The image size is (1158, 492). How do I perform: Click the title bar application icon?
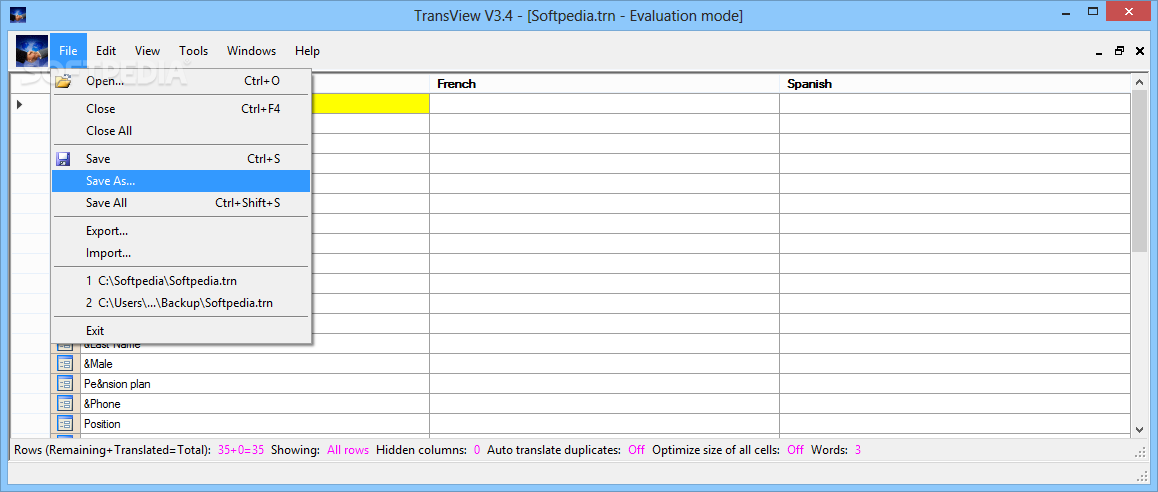click(x=17, y=15)
